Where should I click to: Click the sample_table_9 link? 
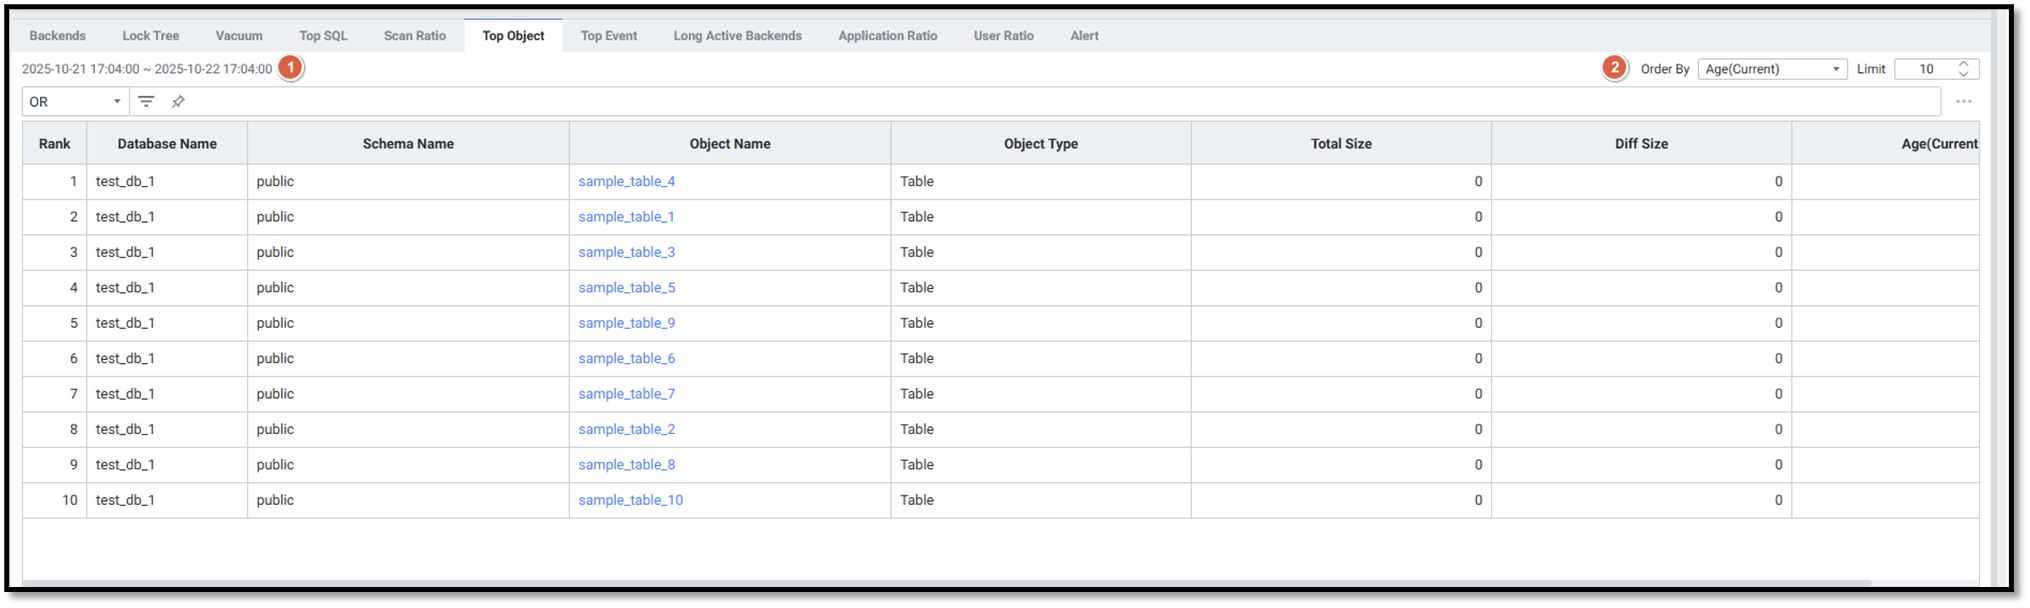[626, 323]
